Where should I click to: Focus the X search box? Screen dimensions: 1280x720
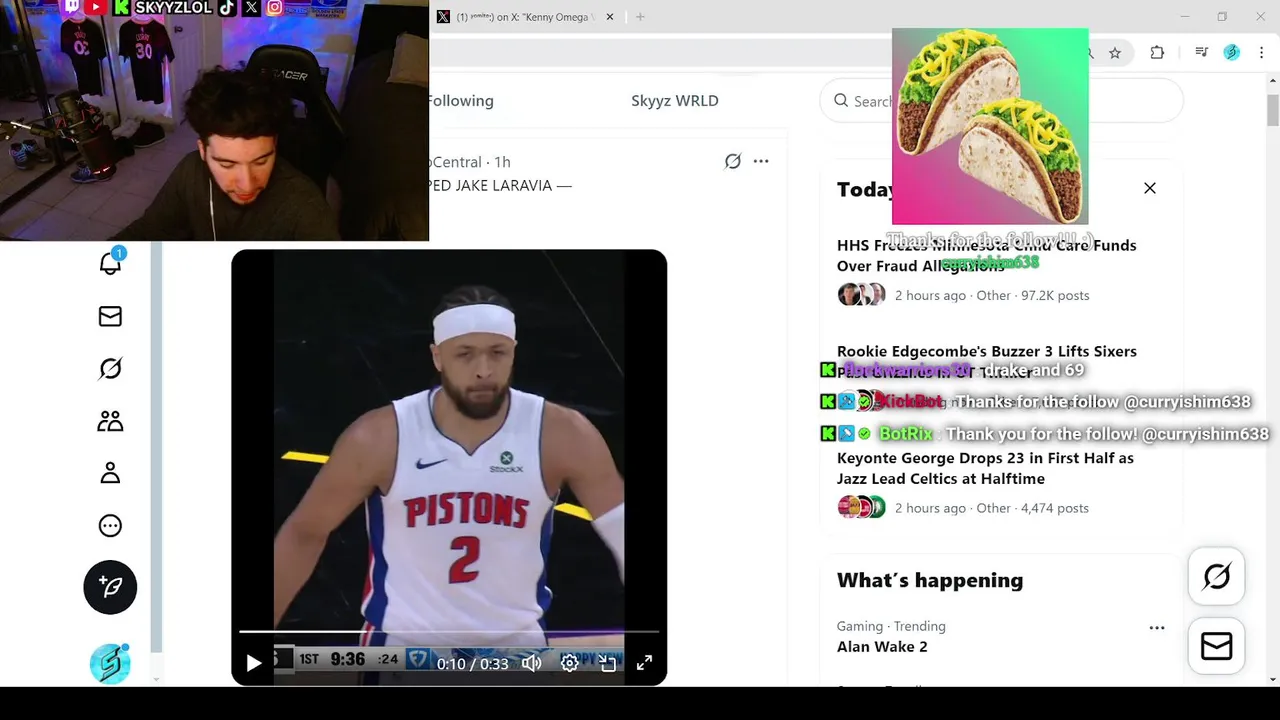click(1001, 101)
